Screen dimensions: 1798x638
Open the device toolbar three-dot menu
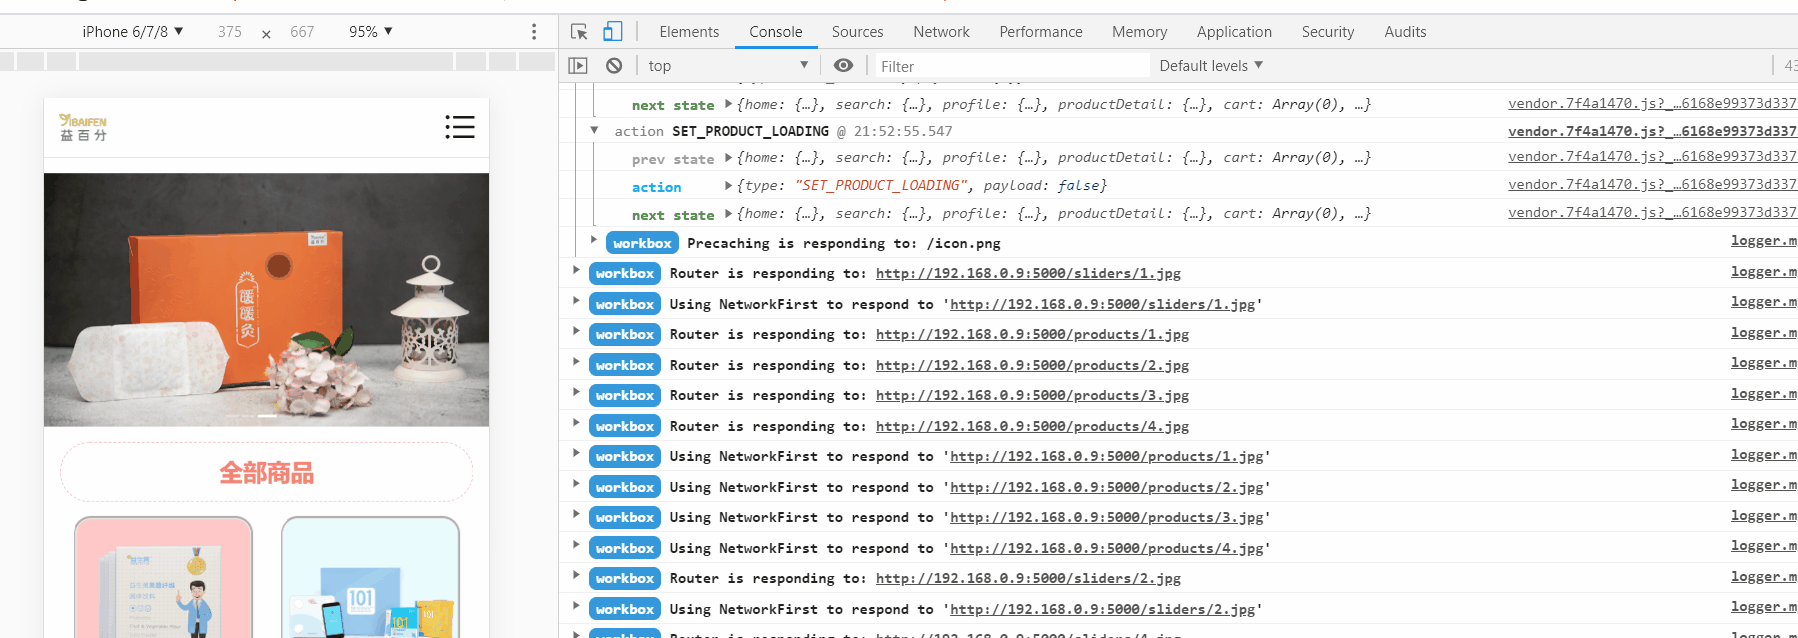tap(534, 32)
